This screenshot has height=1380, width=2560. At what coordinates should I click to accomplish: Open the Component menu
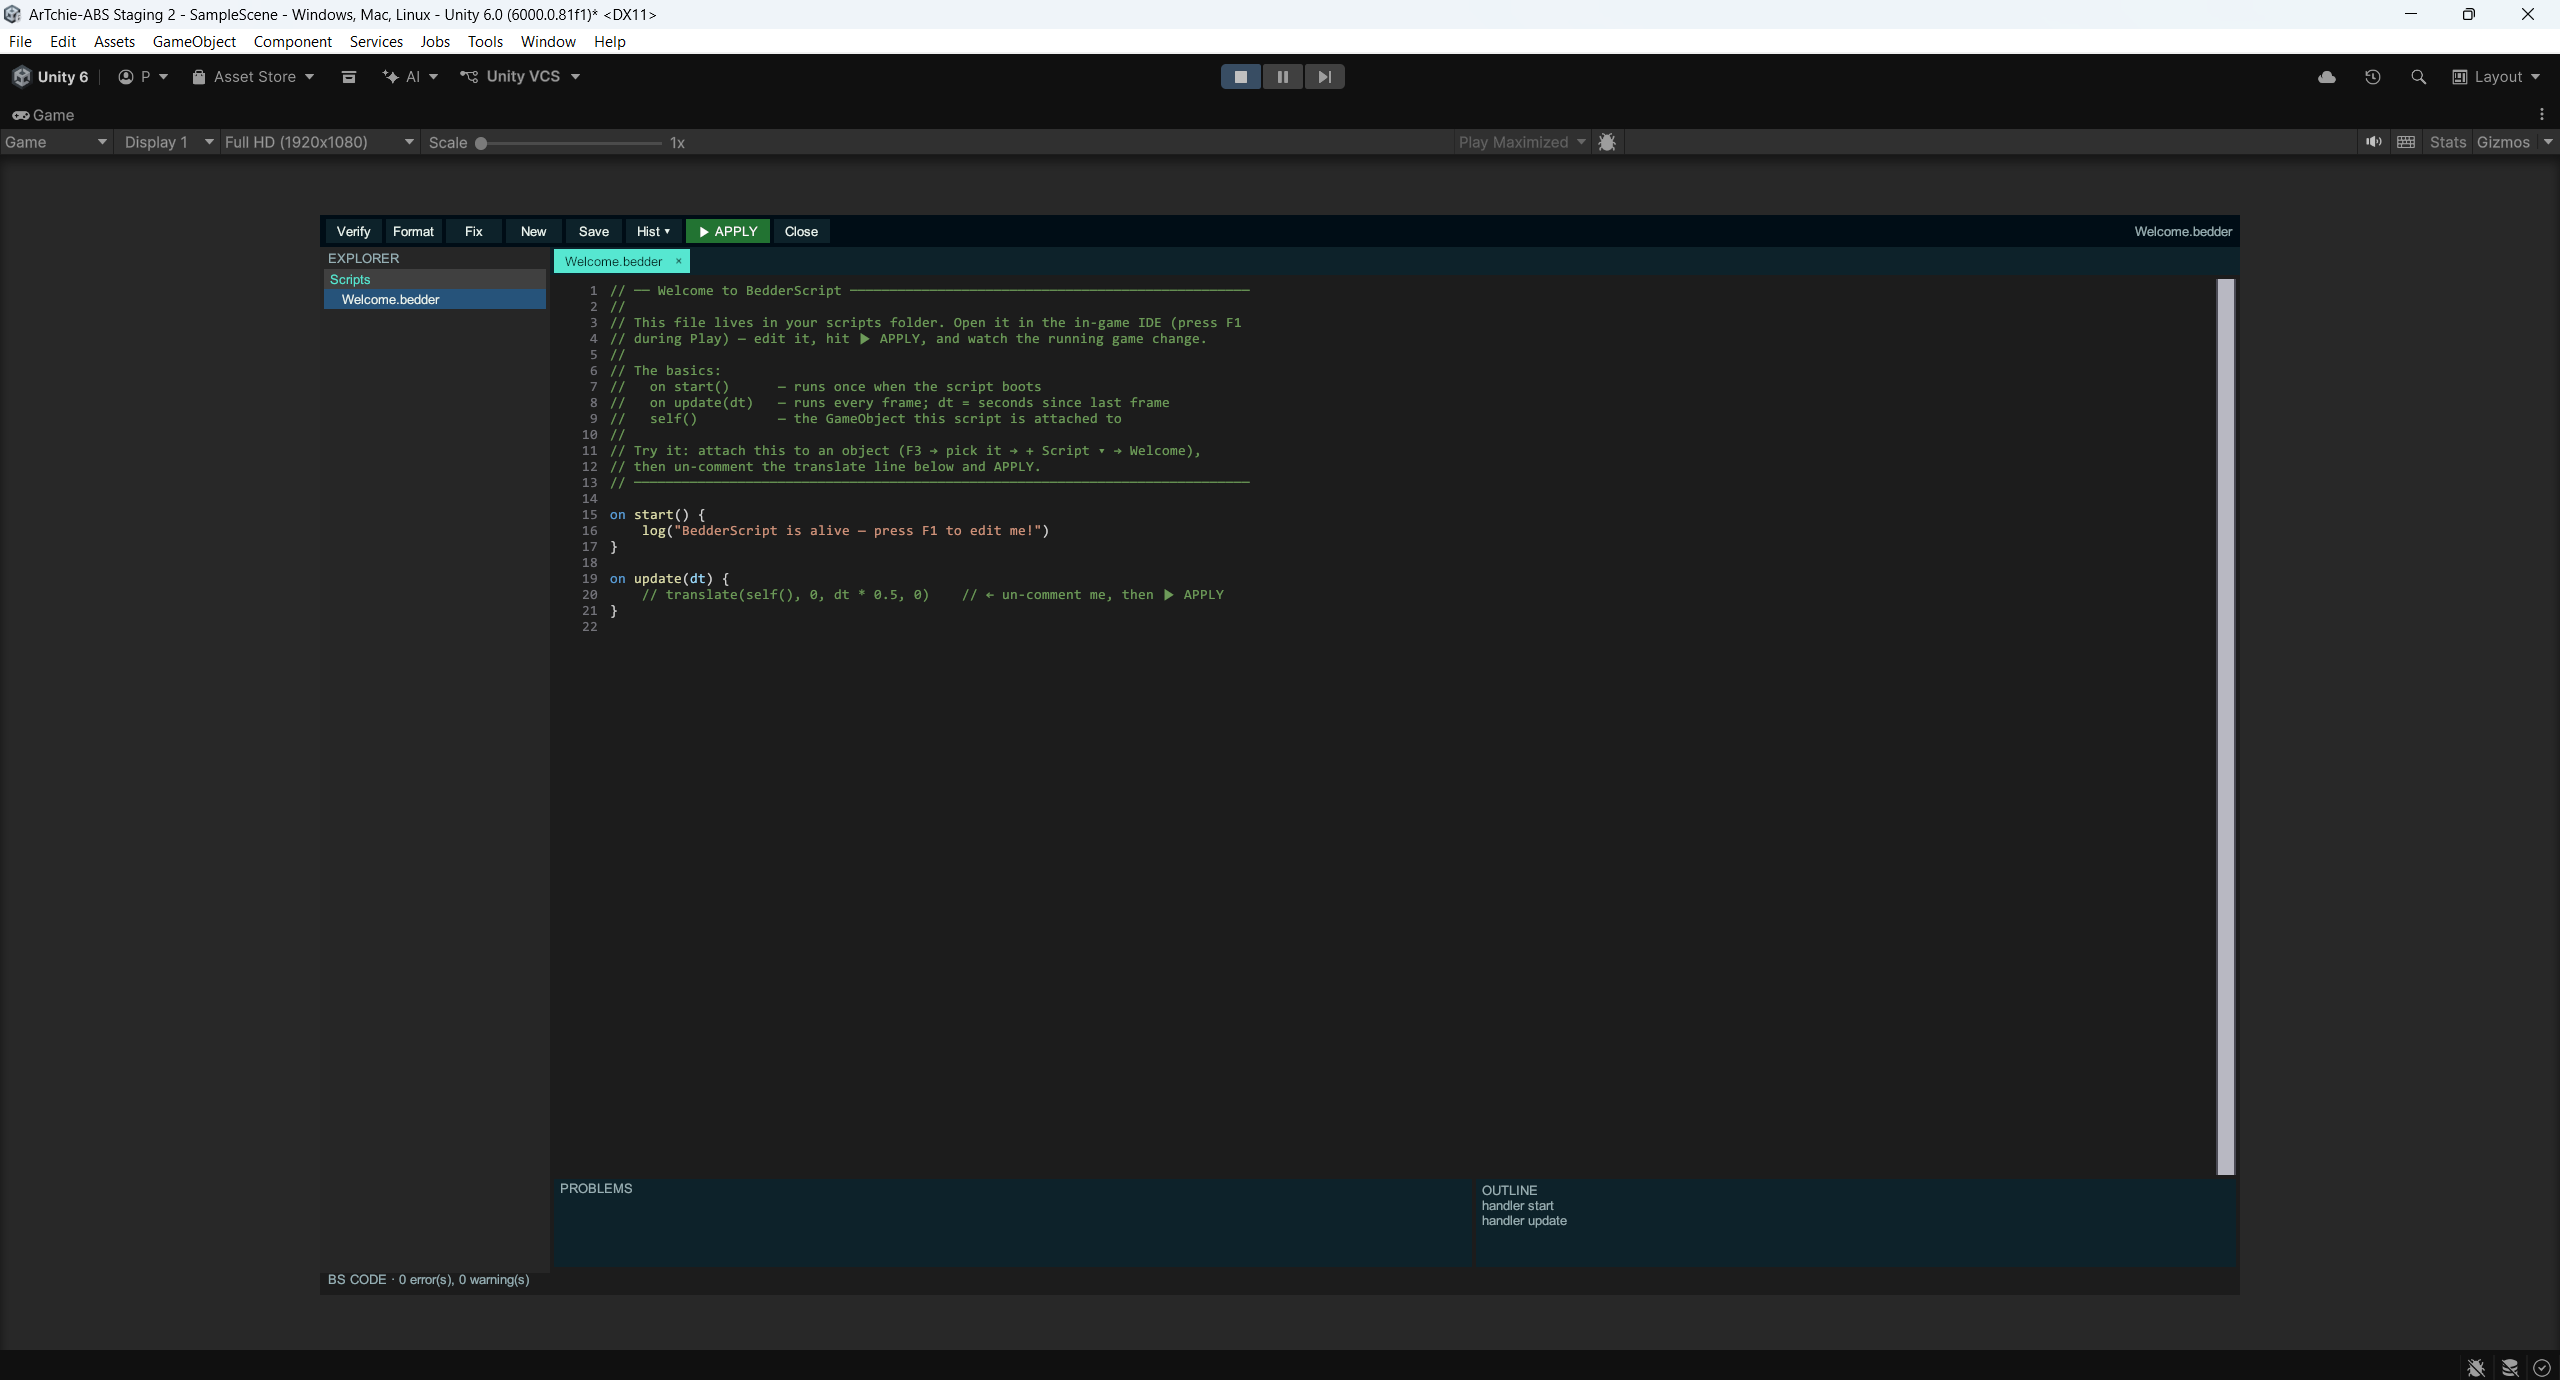(292, 41)
